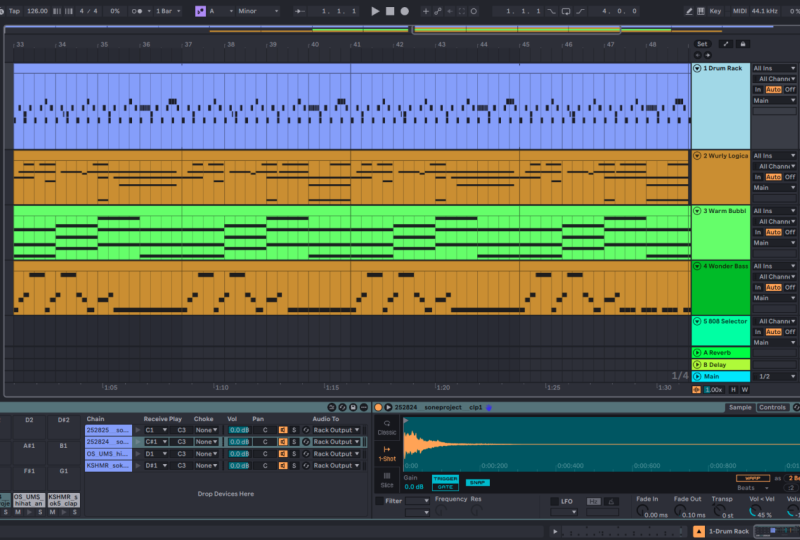This screenshot has height=540, width=800.
Task: Adjust the Transp knob
Action: (718, 510)
